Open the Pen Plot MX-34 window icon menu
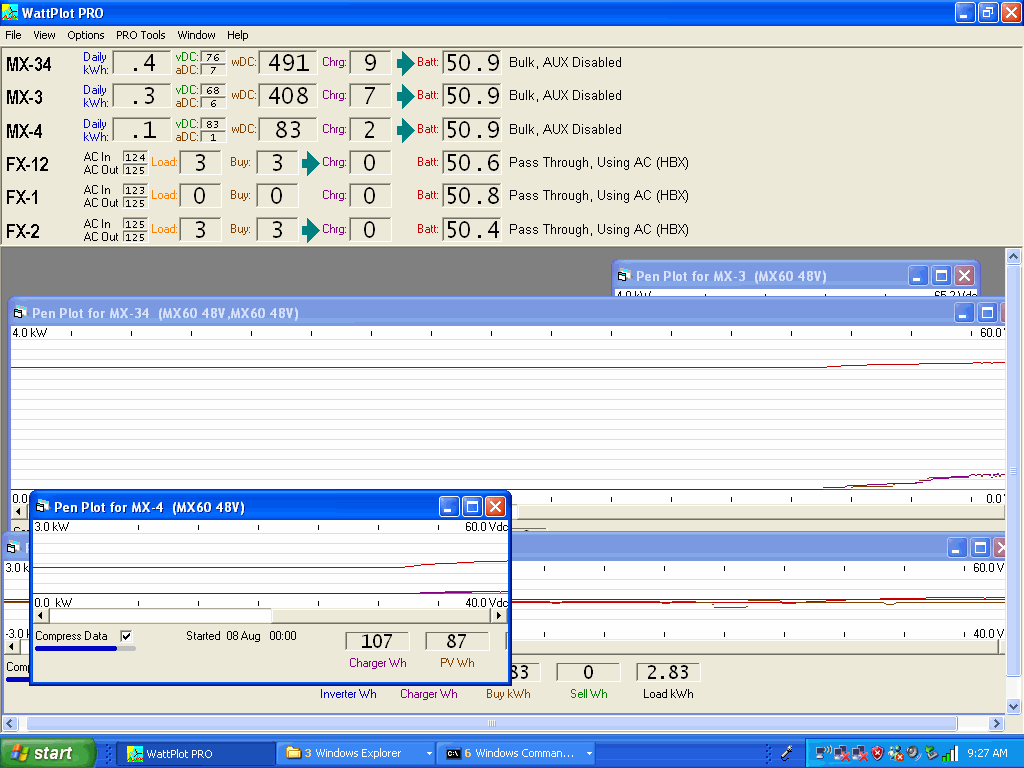Image resolution: width=1024 pixels, height=768 pixels. pyautogui.click(x=19, y=313)
